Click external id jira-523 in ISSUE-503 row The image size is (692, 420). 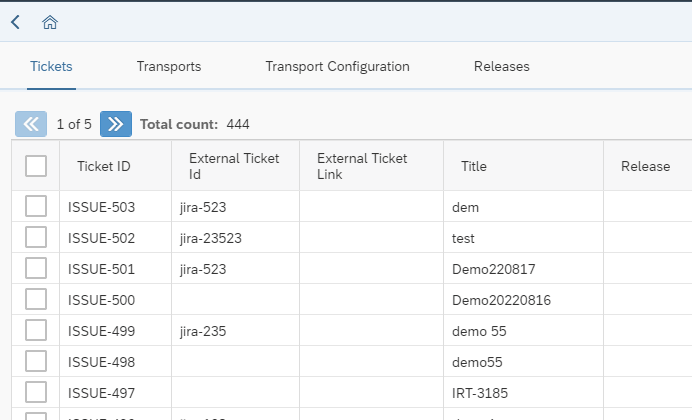pyautogui.click(x=203, y=207)
